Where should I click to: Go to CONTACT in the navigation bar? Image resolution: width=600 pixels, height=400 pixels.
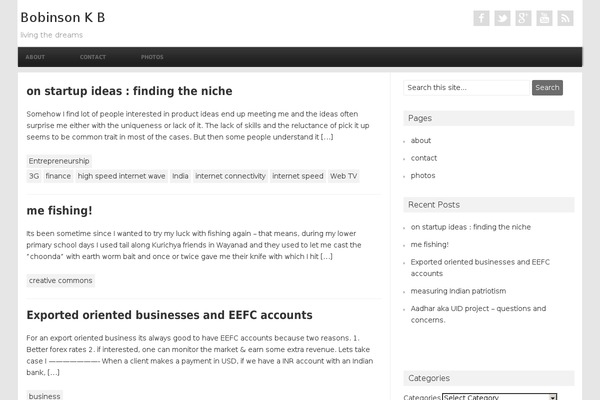pyautogui.click(x=93, y=57)
